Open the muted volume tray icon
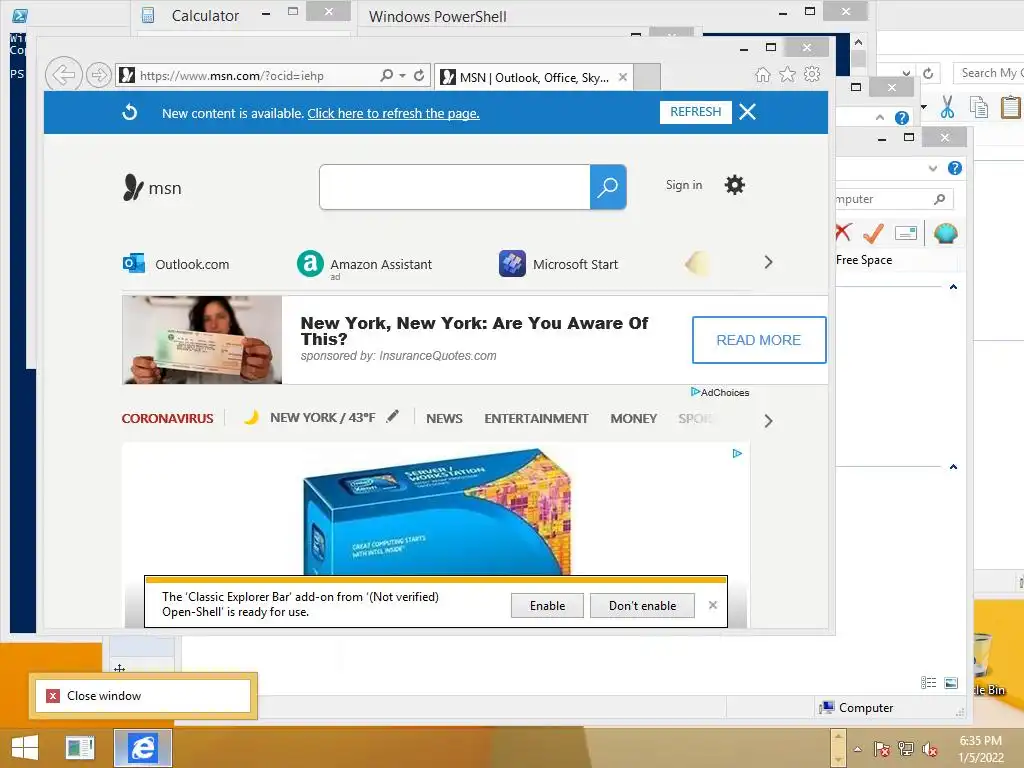The height and width of the screenshot is (768, 1024). point(930,749)
